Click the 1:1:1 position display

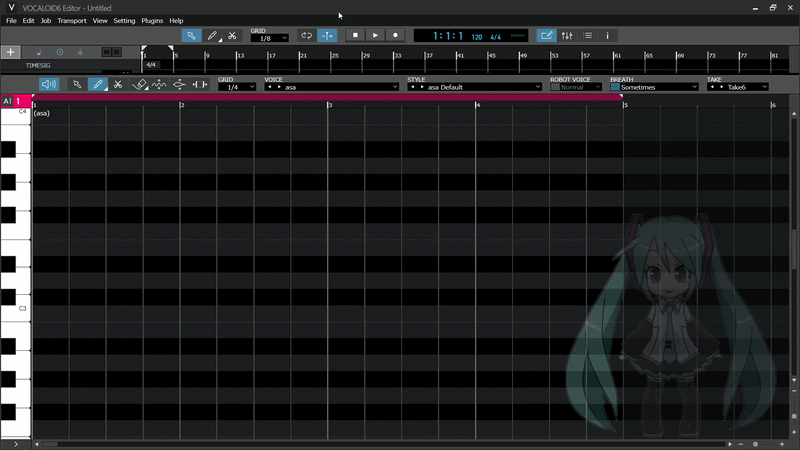(448, 36)
